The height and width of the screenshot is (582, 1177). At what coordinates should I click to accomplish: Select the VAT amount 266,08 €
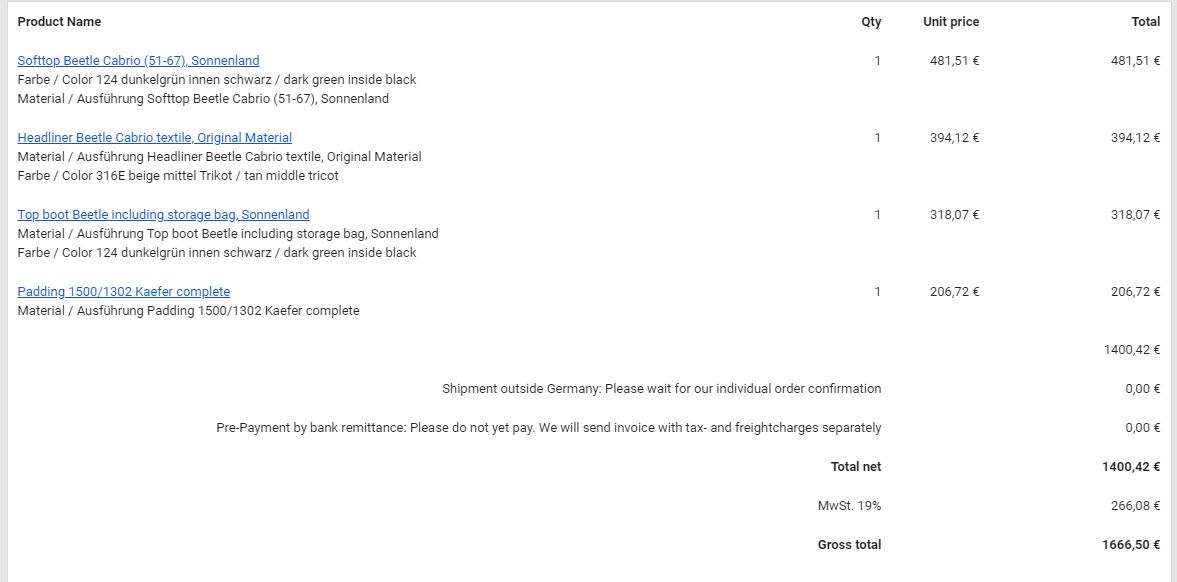click(x=1135, y=506)
